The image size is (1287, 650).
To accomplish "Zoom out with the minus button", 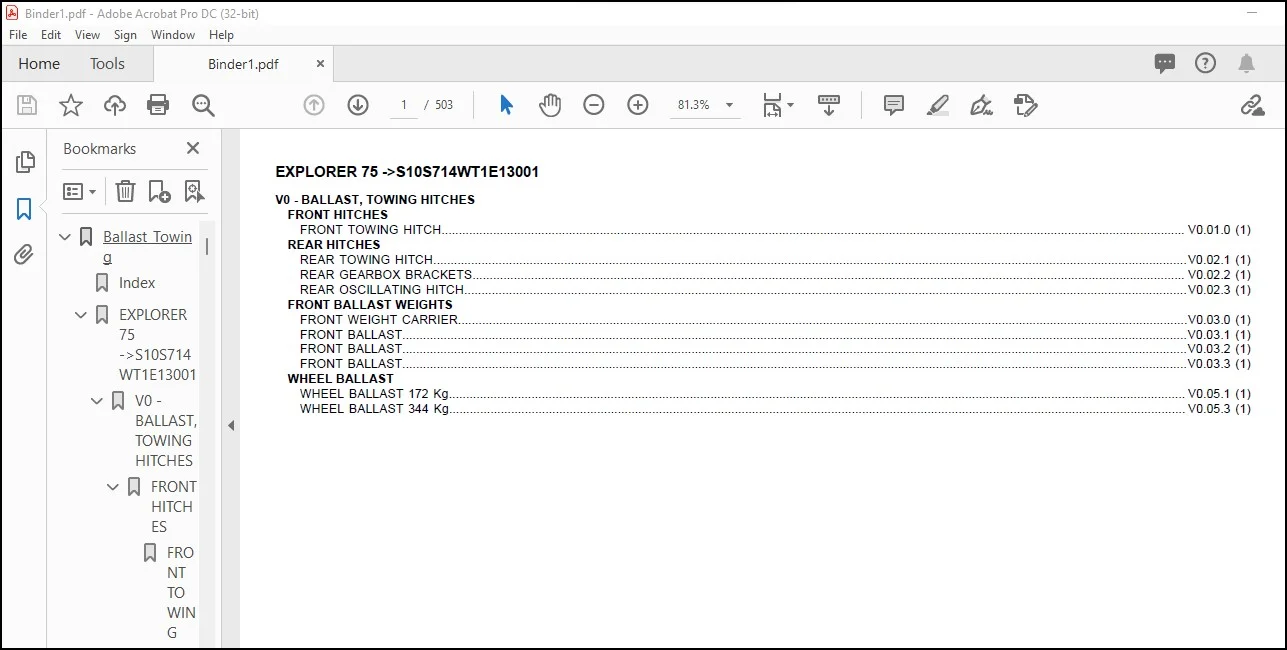I will 594,105.
